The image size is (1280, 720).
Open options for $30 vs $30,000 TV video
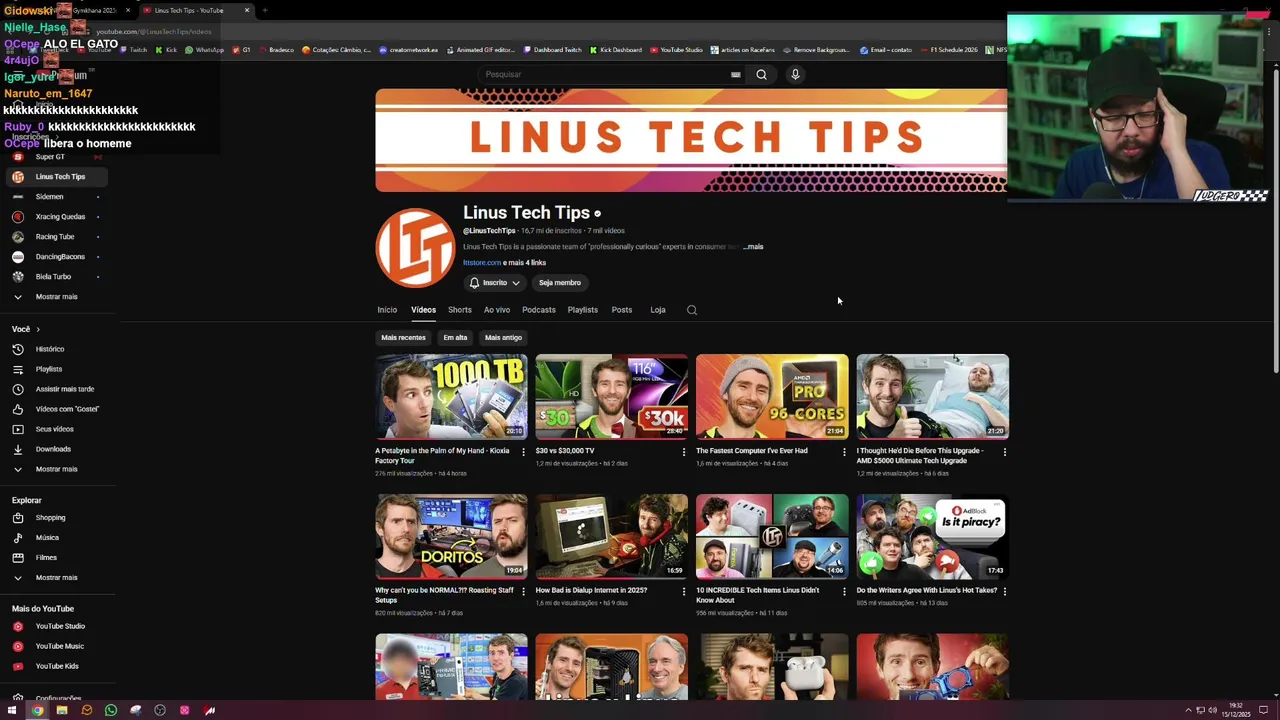(x=684, y=452)
